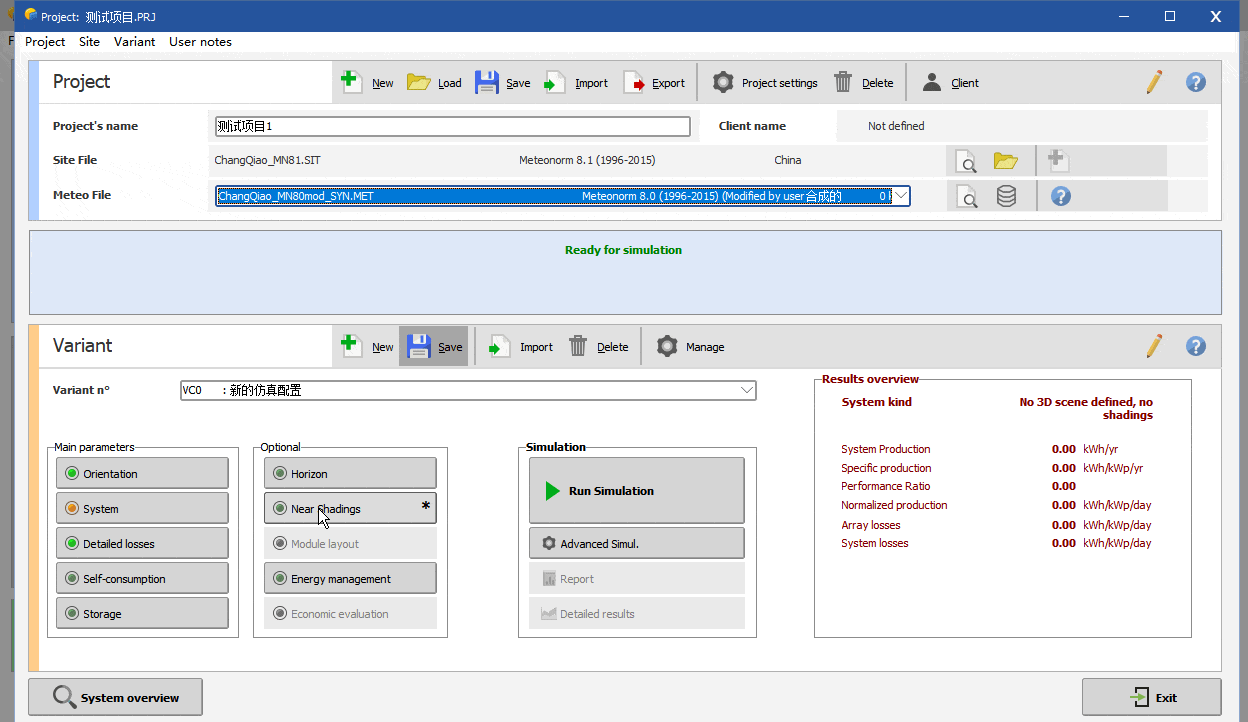The height and width of the screenshot is (722, 1248).
Task: Click Site File magnifier view icon
Action: [x=967, y=161]
